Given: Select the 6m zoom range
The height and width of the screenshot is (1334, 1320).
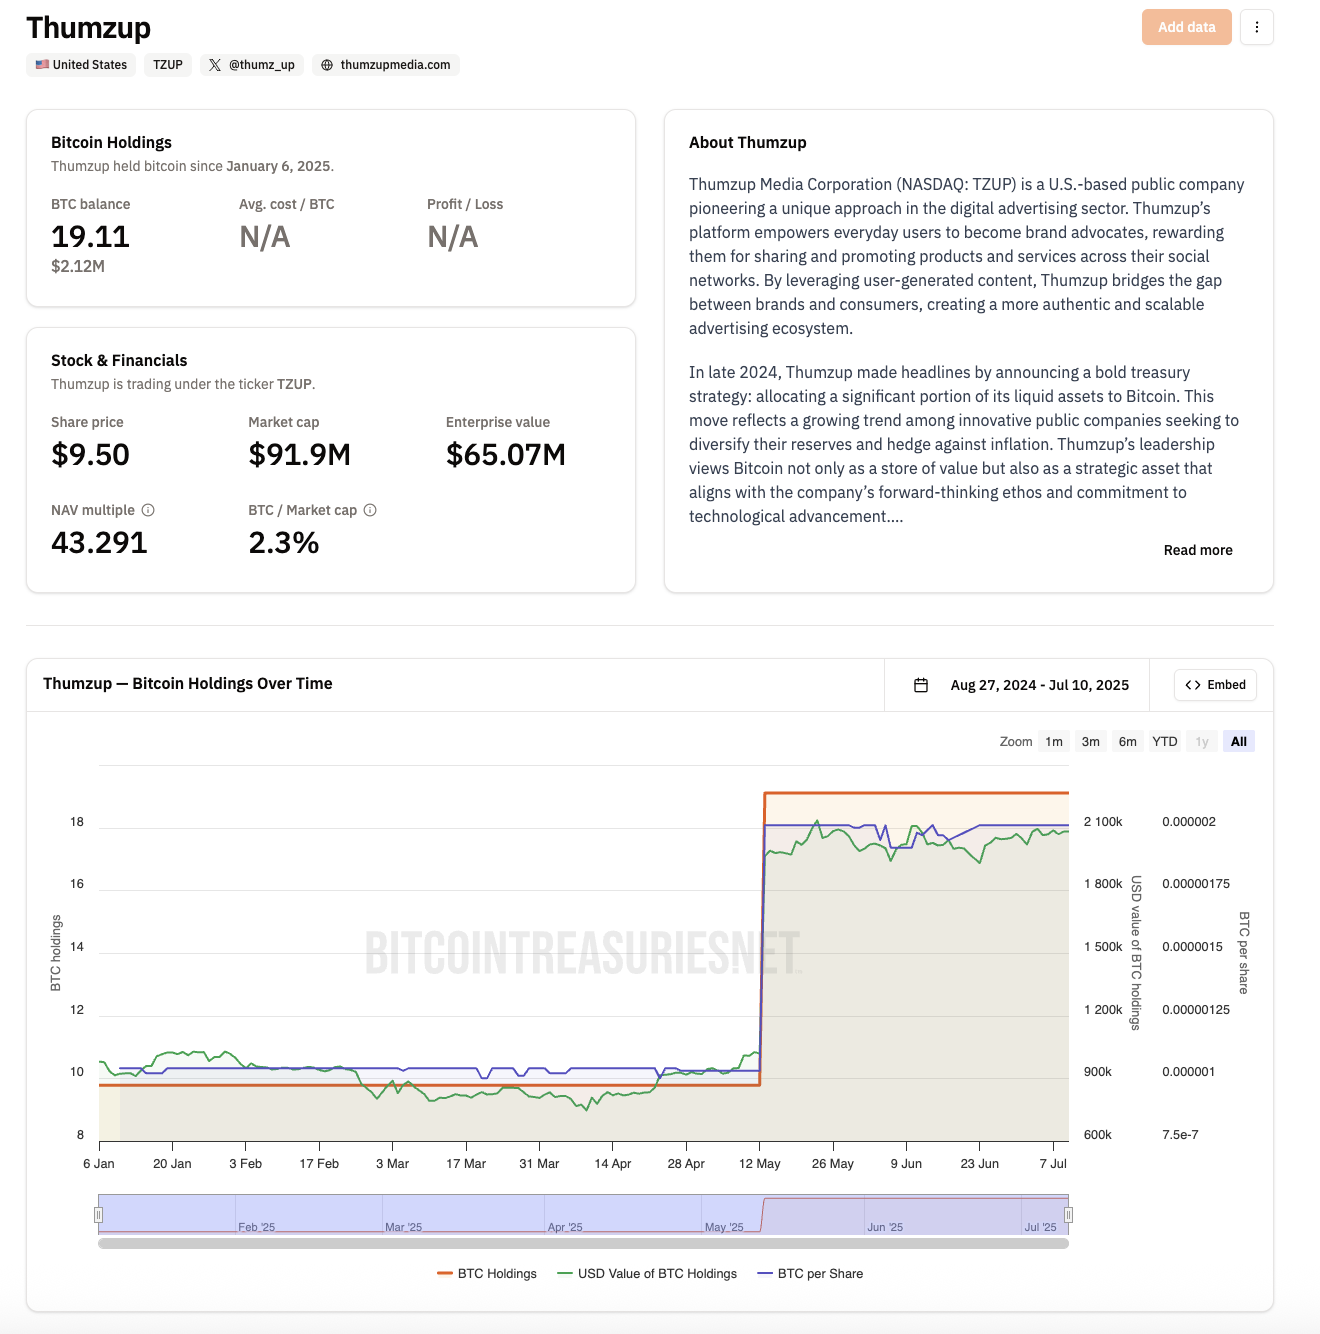Looking at the screenshot, I should pyautogui.click(x=1127, y=742).
